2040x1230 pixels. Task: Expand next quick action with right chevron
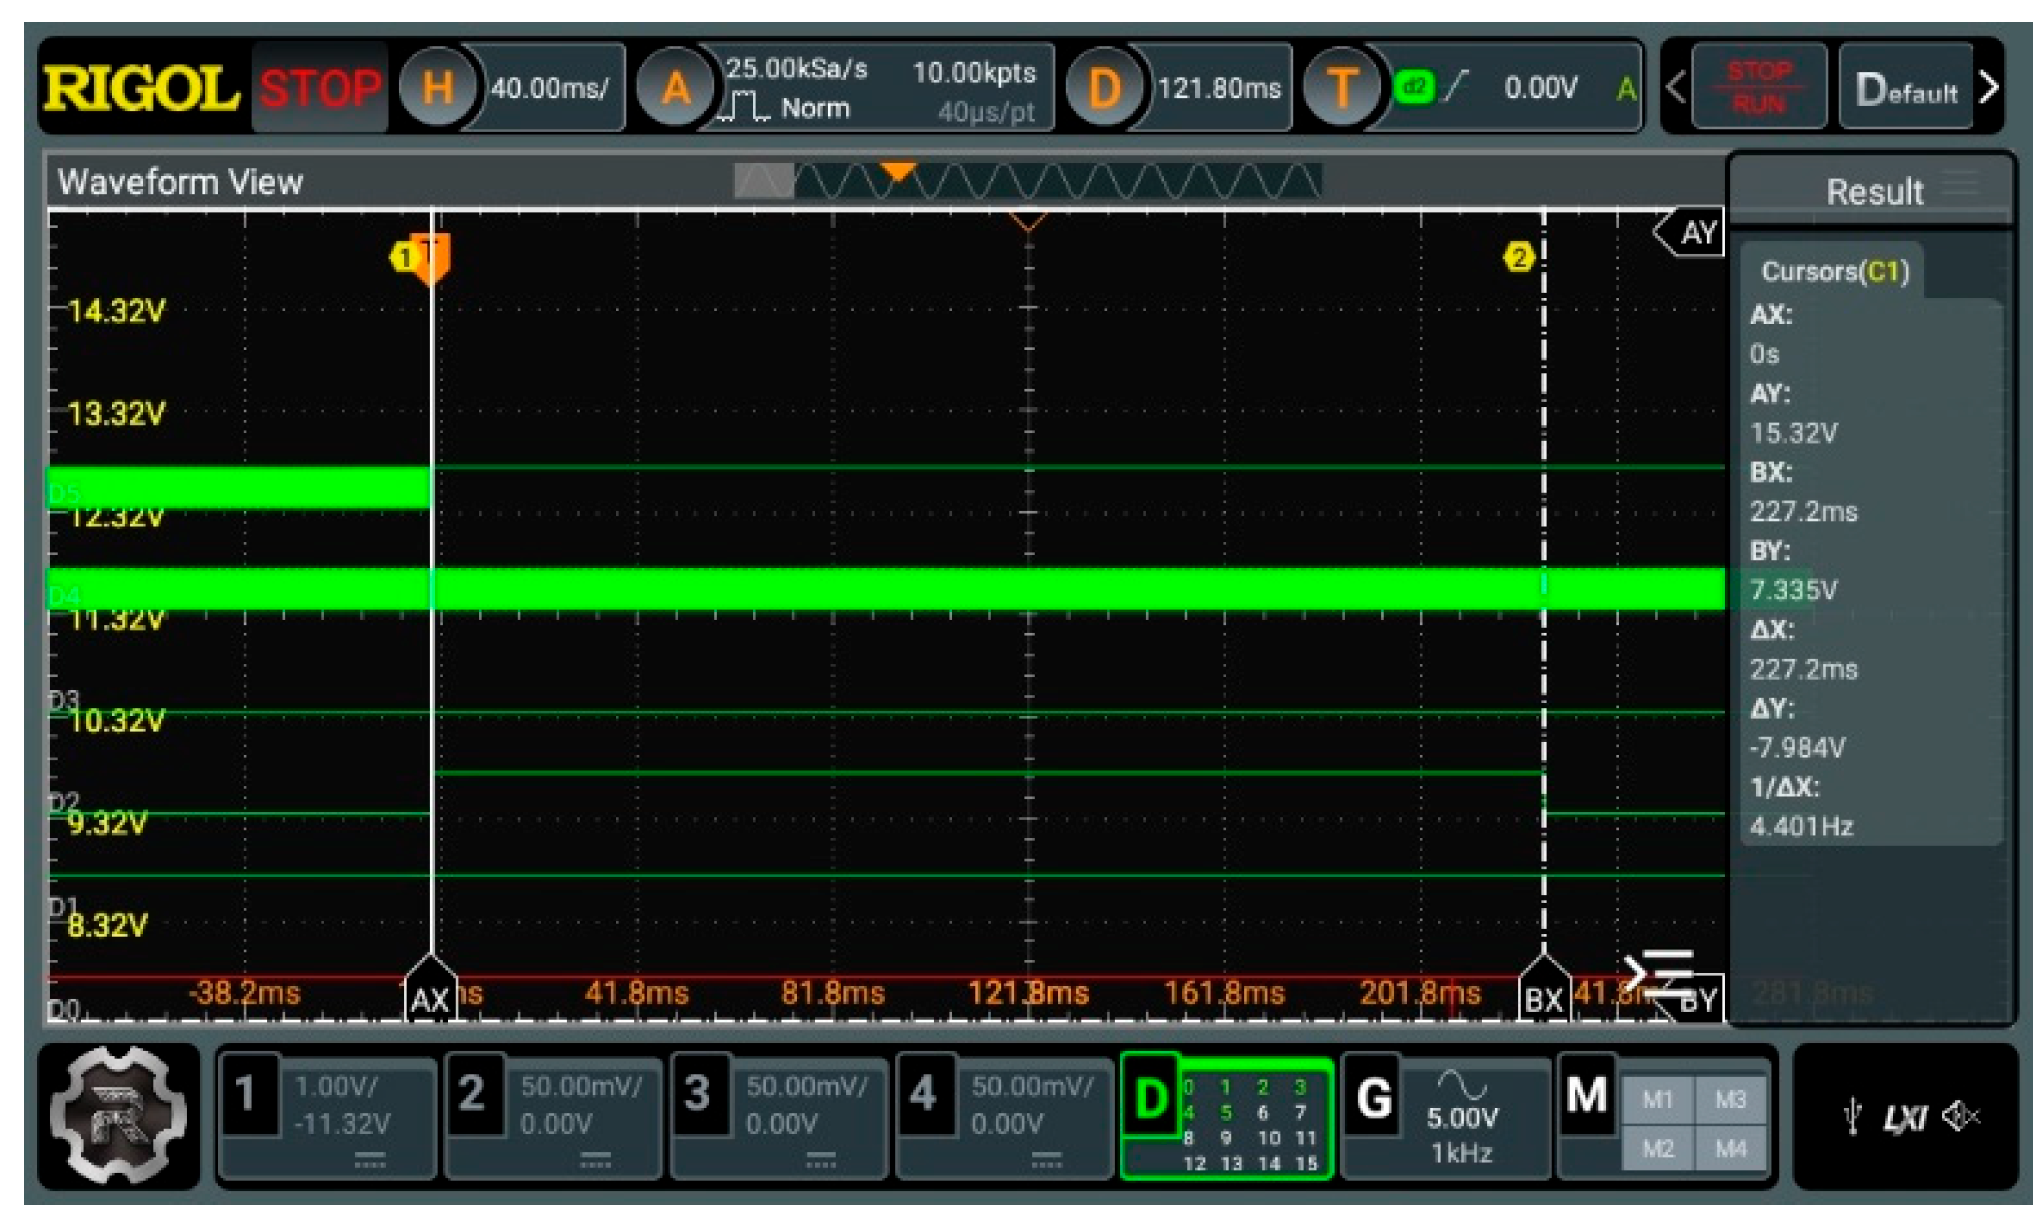click(x=1989, y=88)
